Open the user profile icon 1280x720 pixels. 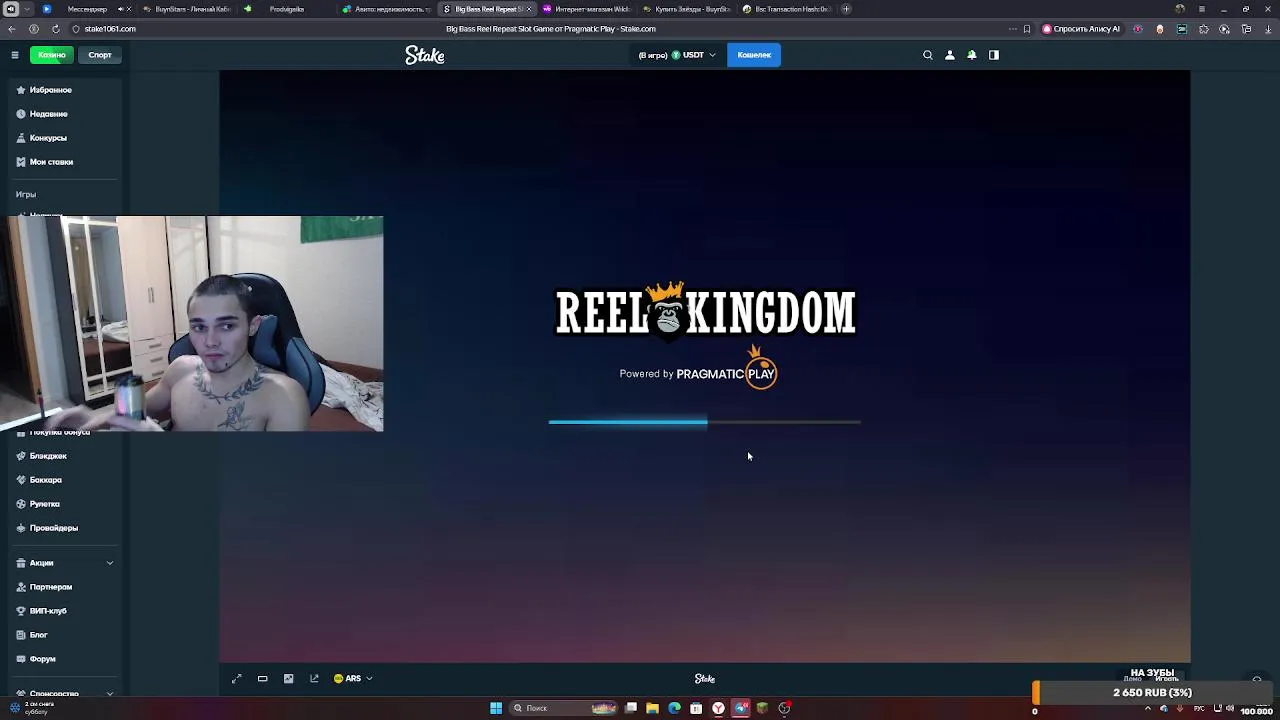tap(950, 55)
